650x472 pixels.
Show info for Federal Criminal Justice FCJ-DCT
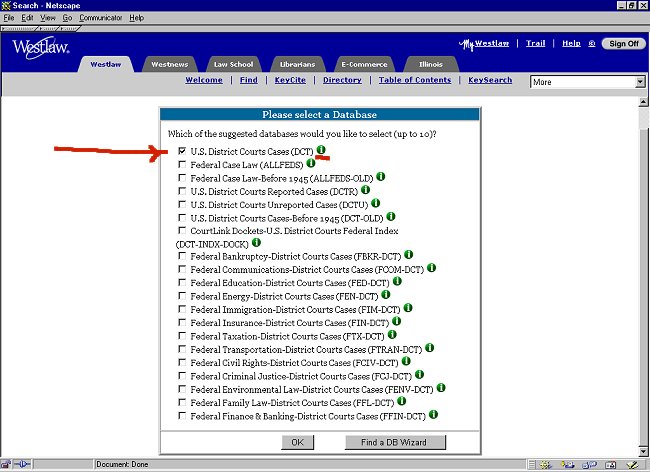point(420,374)
